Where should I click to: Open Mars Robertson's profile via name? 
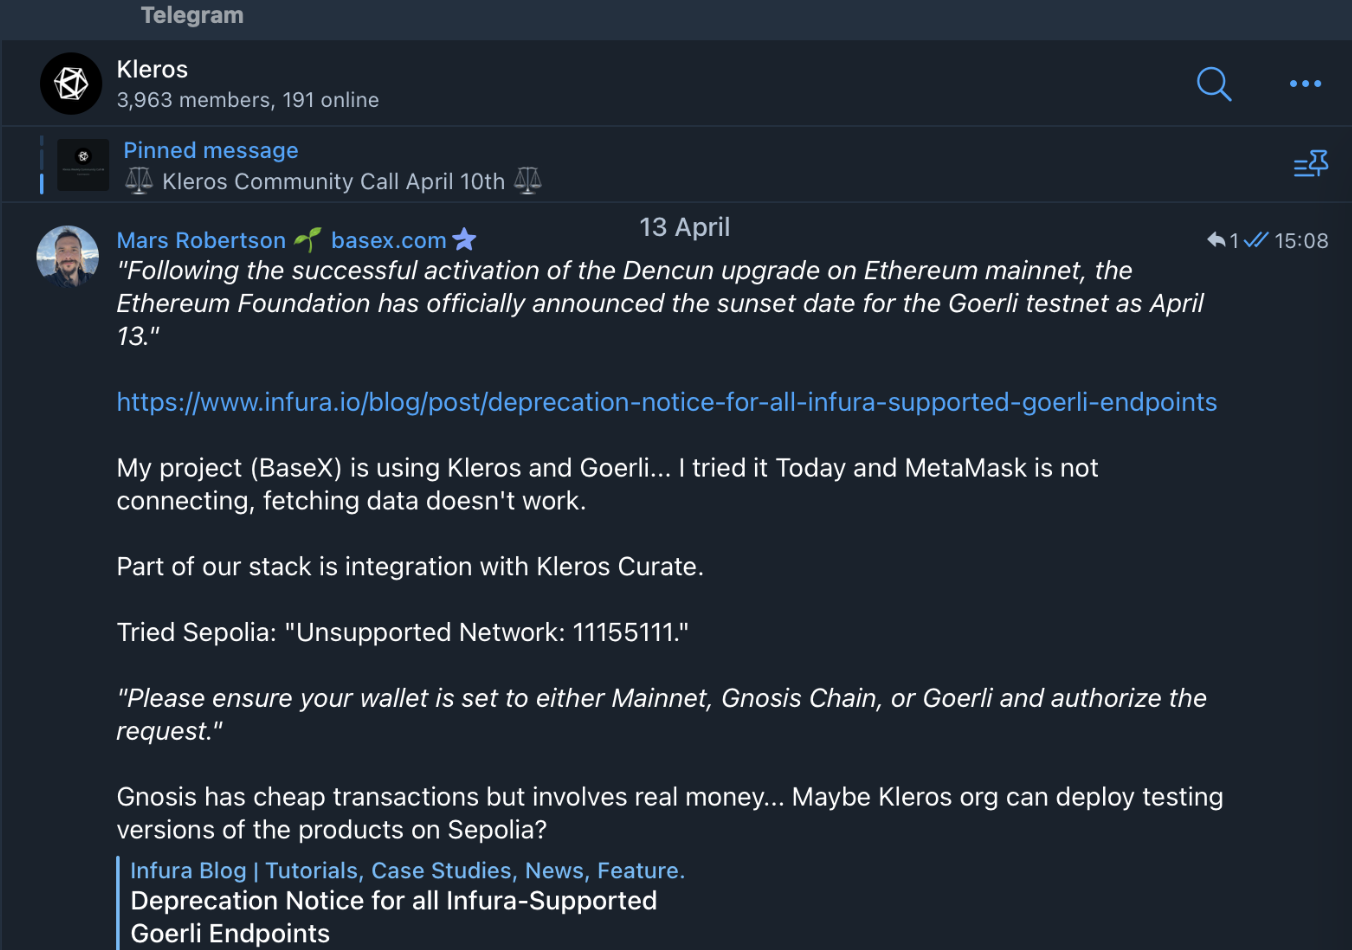click(201, 241)
